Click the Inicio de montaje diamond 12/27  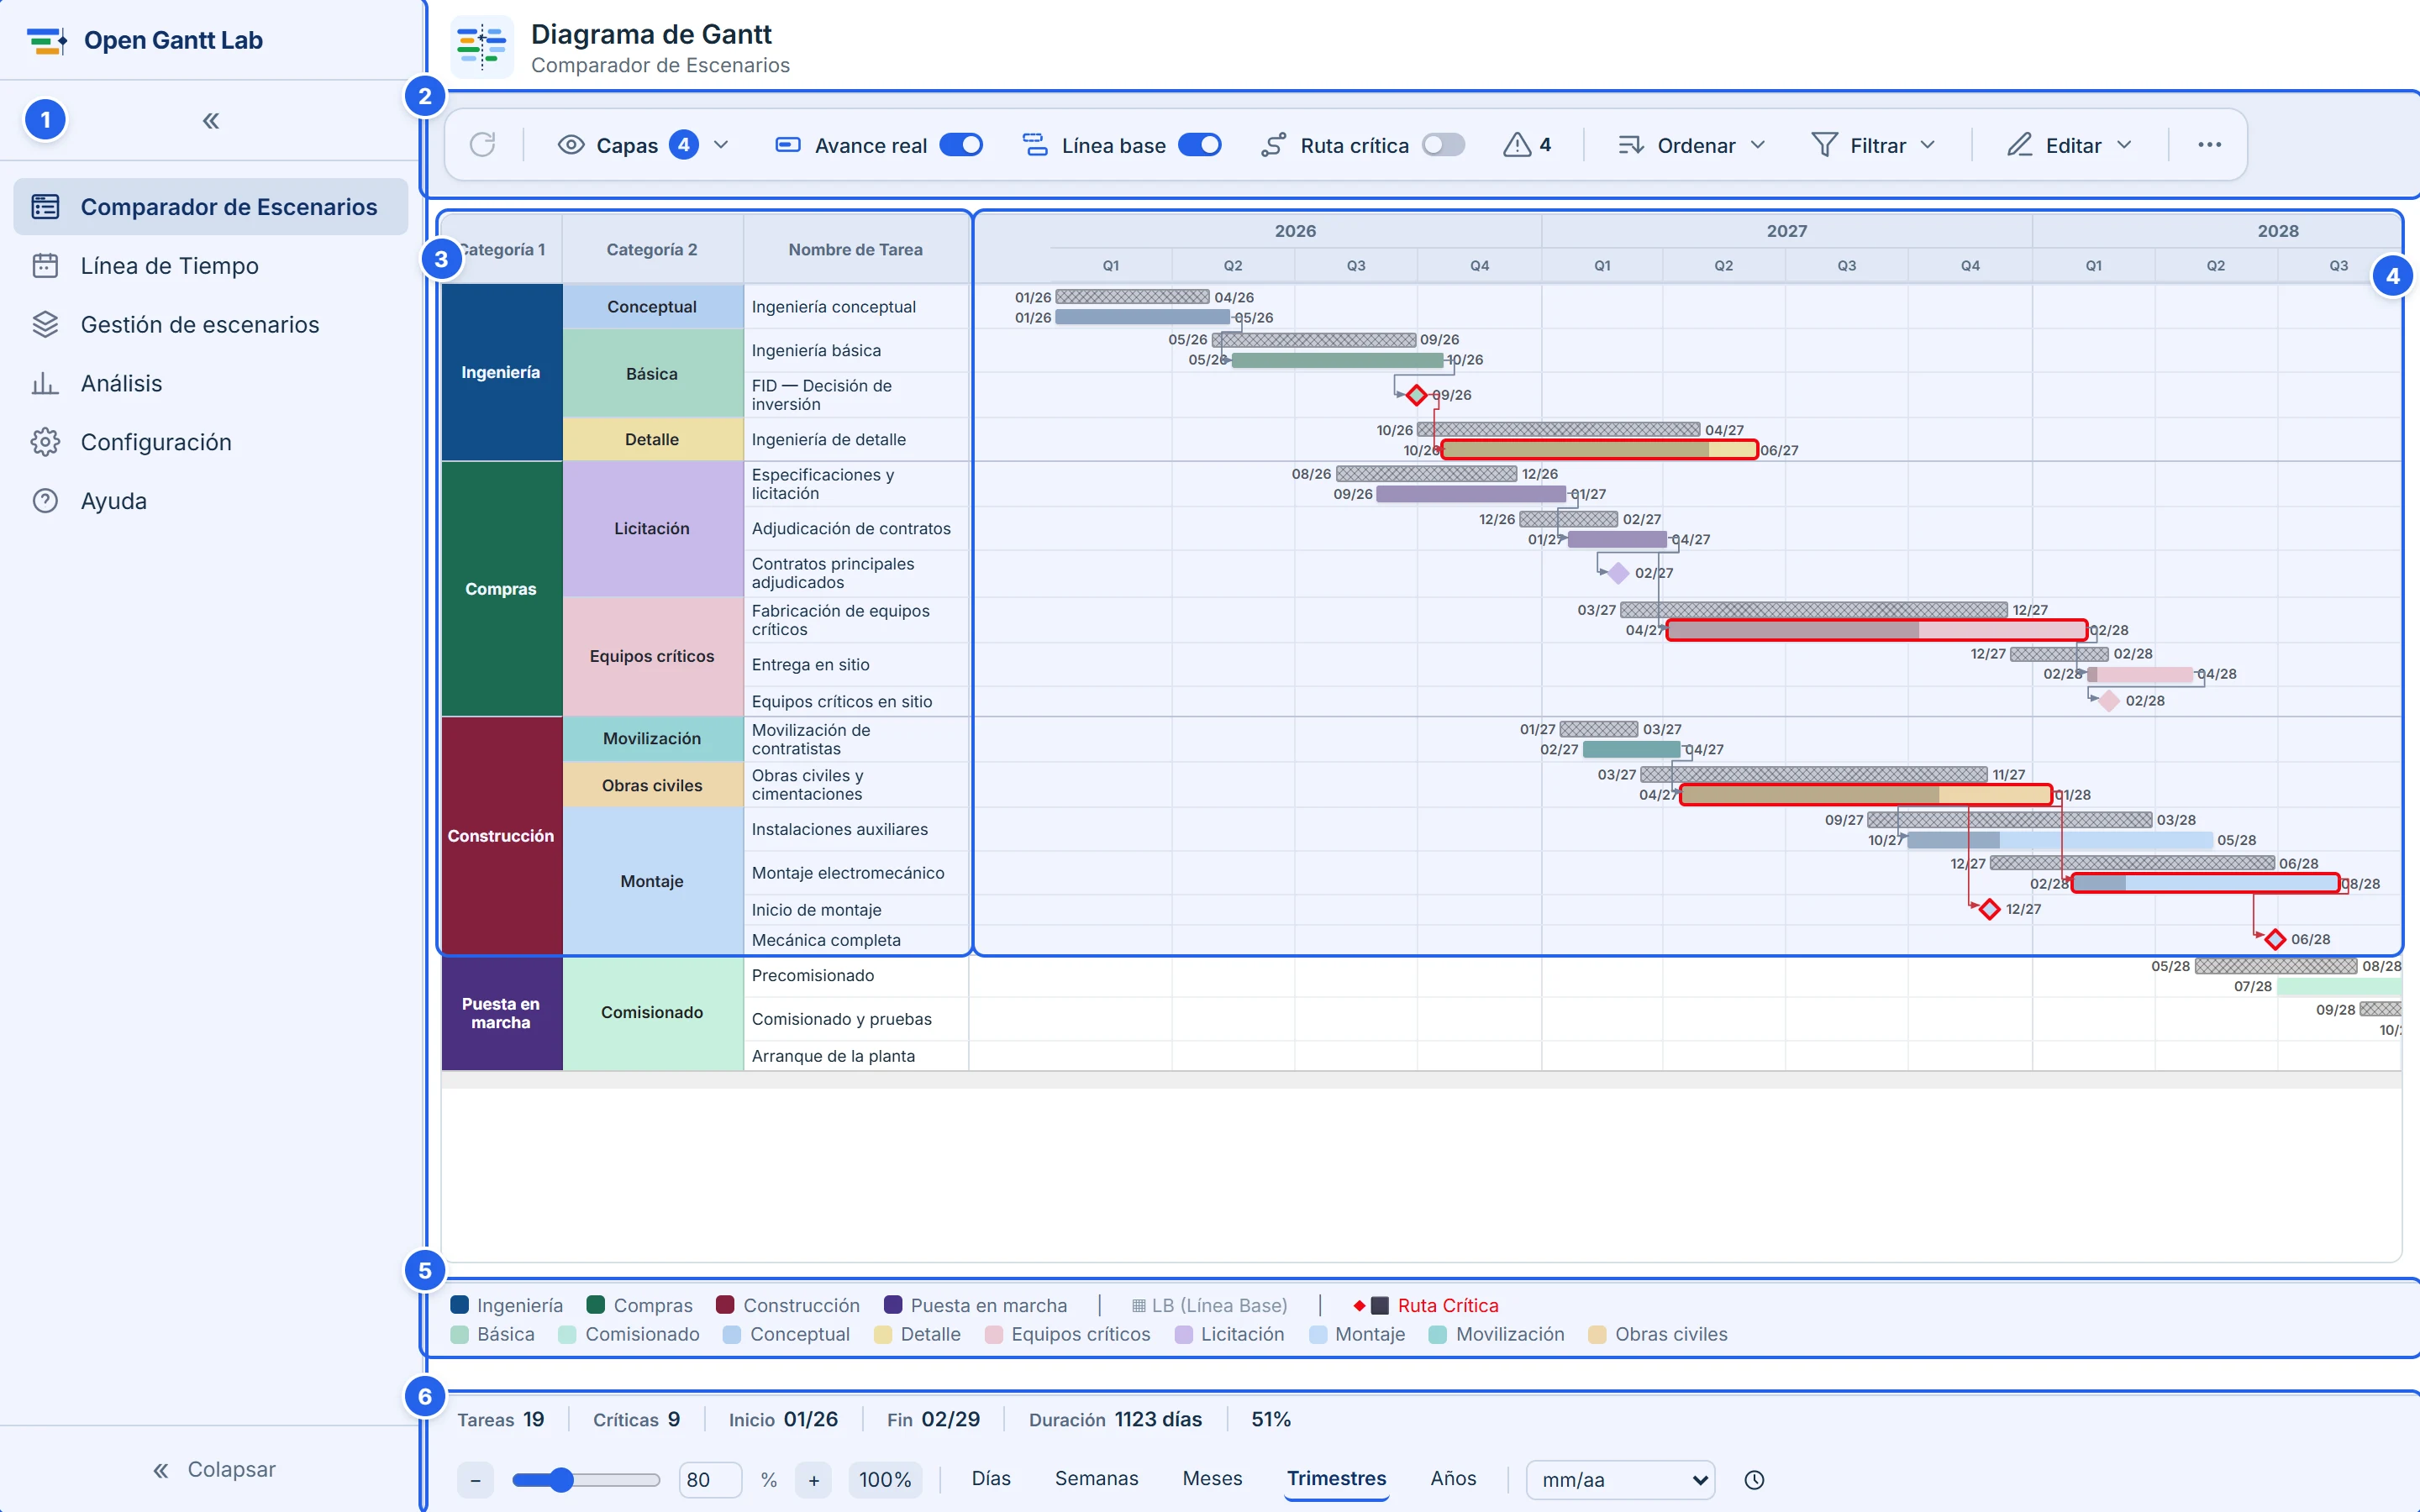[x=1989, y=909]
